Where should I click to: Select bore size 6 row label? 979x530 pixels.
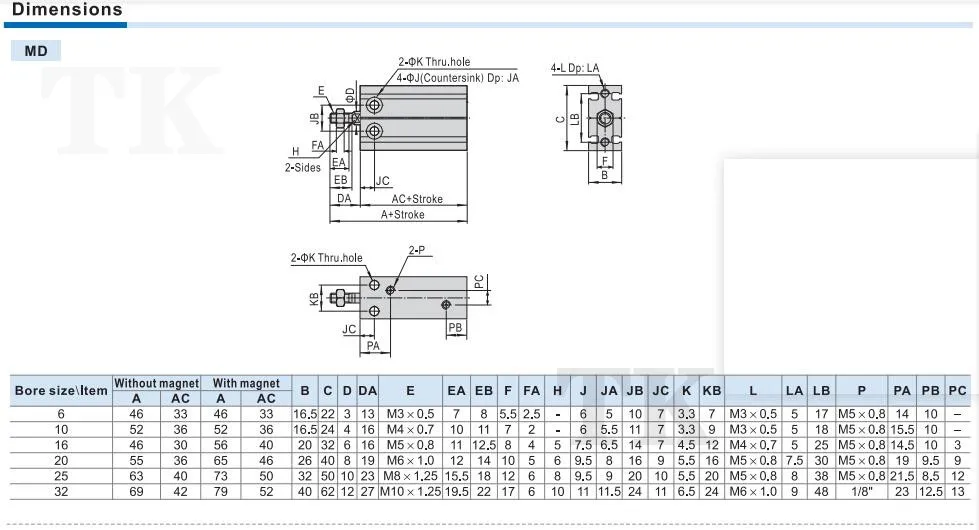pos(59,413)
